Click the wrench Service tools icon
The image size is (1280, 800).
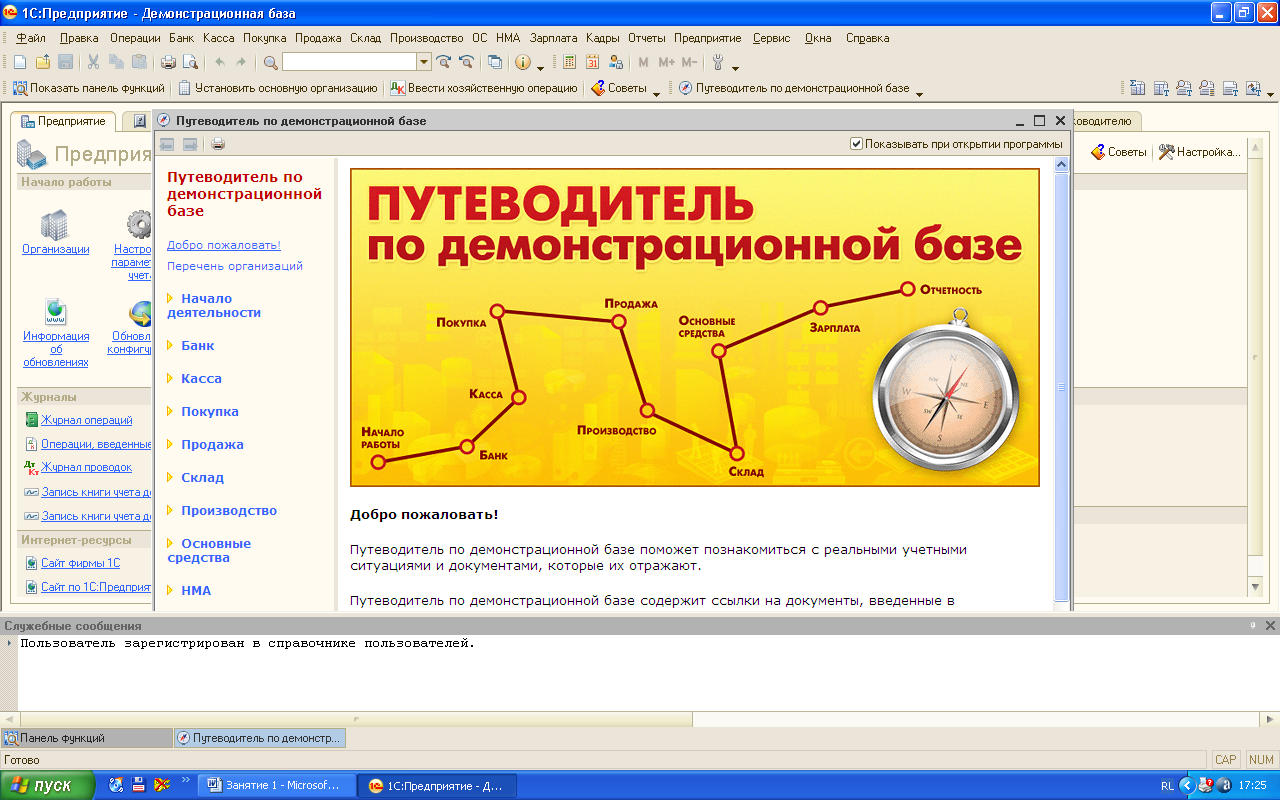tap(717, 62)
